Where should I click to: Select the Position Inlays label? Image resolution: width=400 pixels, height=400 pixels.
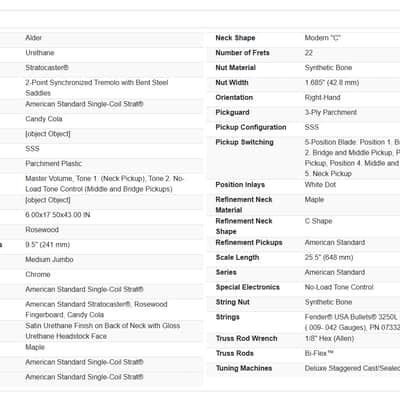240,185
